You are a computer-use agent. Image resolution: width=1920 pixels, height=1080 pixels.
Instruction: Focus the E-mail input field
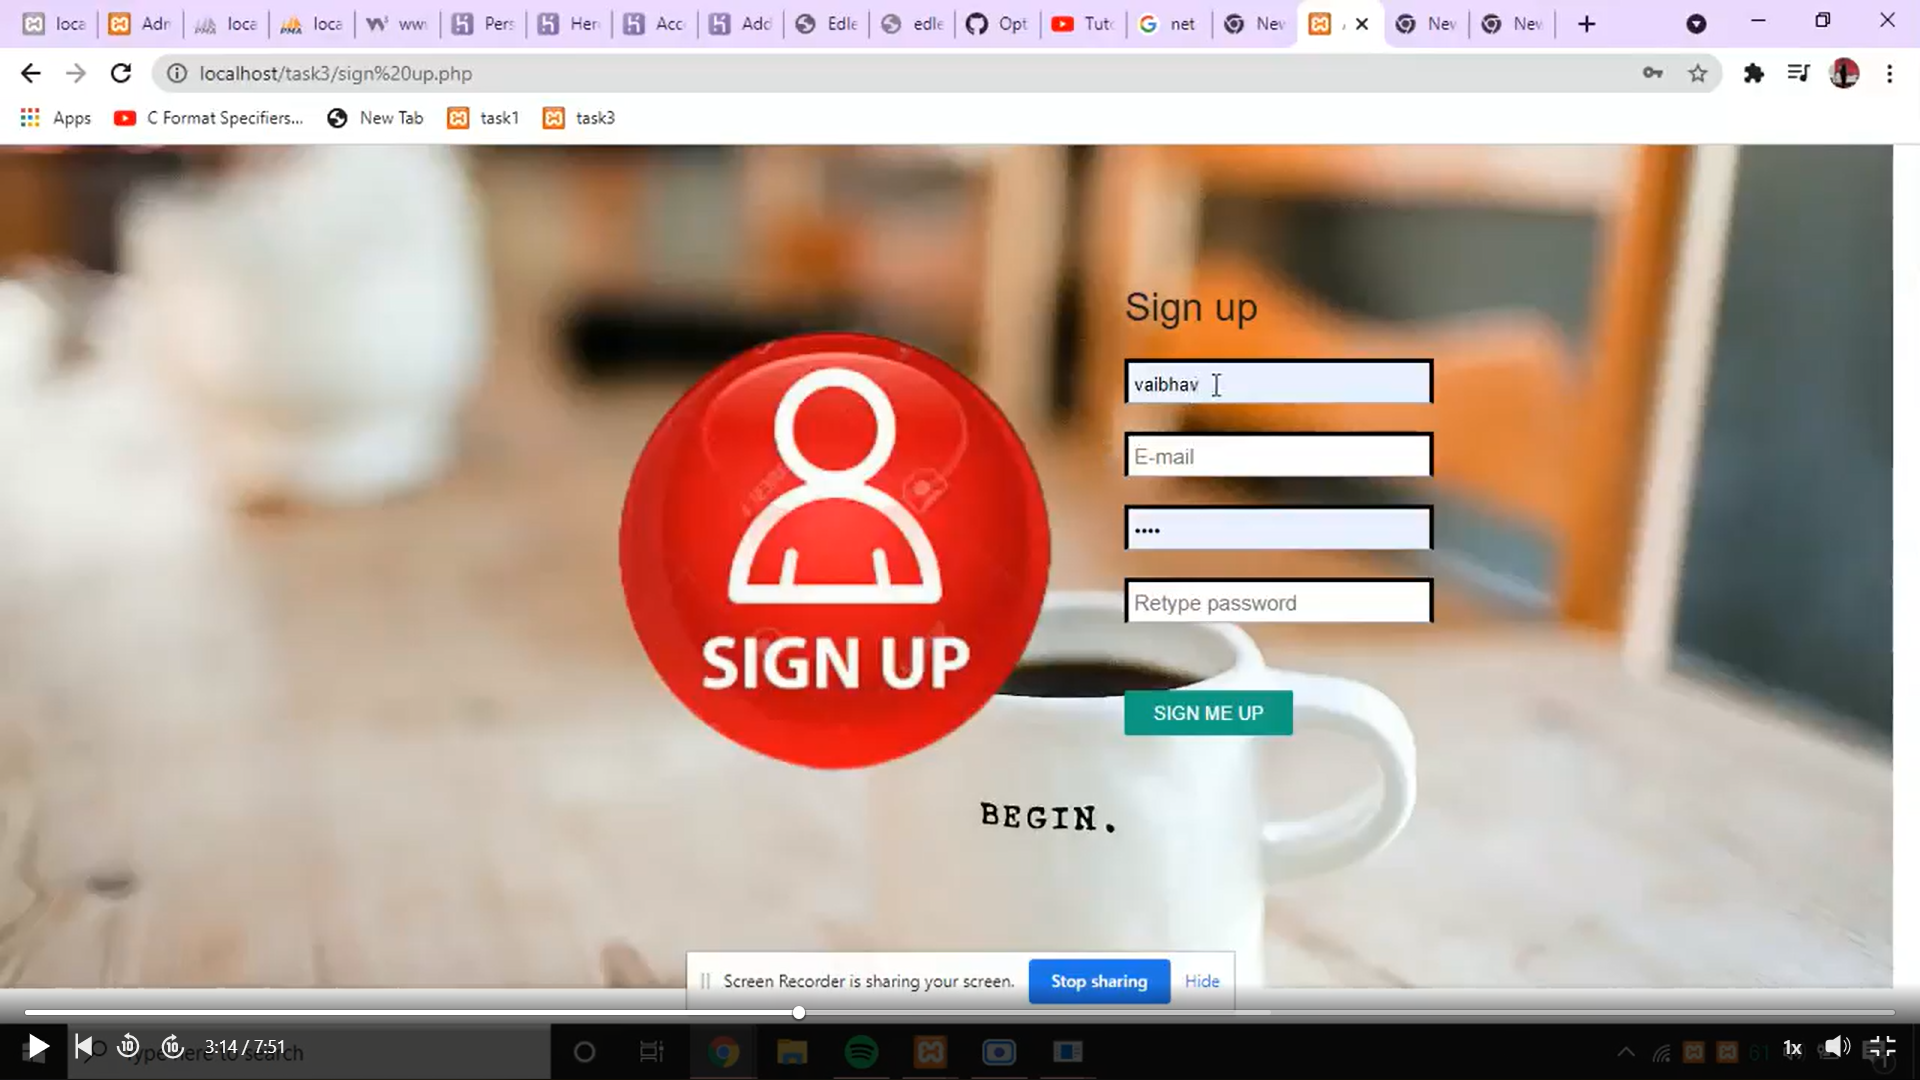click(x=1278, y=456)
